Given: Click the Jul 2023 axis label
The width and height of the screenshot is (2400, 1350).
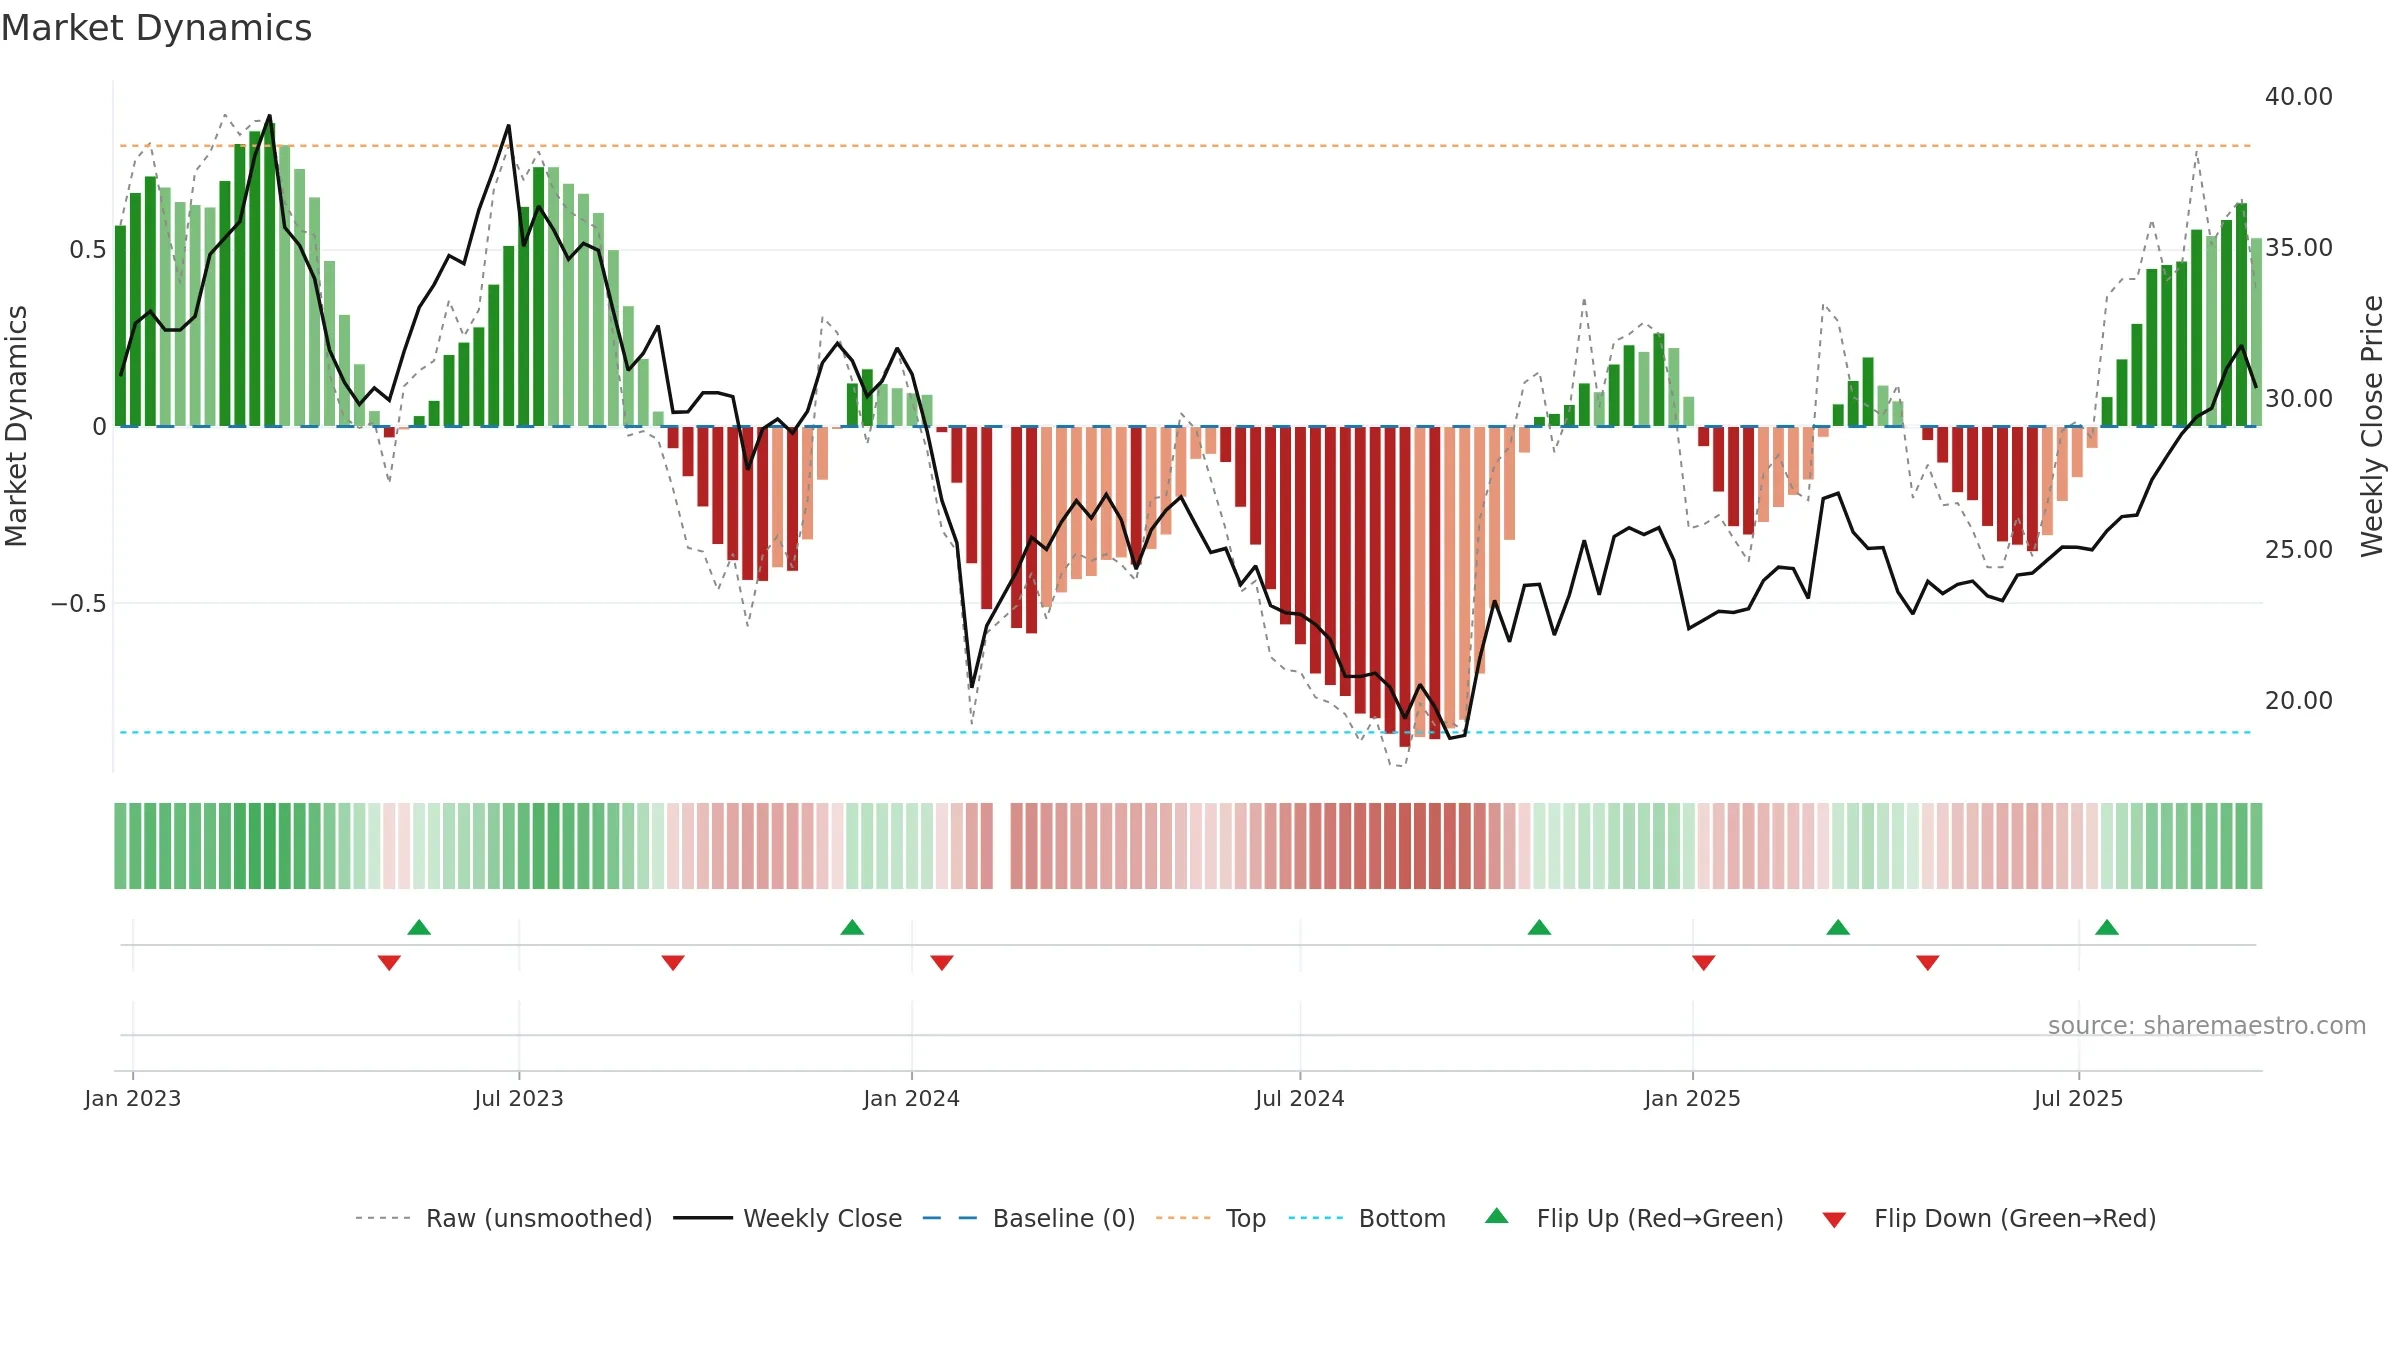Looking at the screenshot, I should (x=519, y=1098).
